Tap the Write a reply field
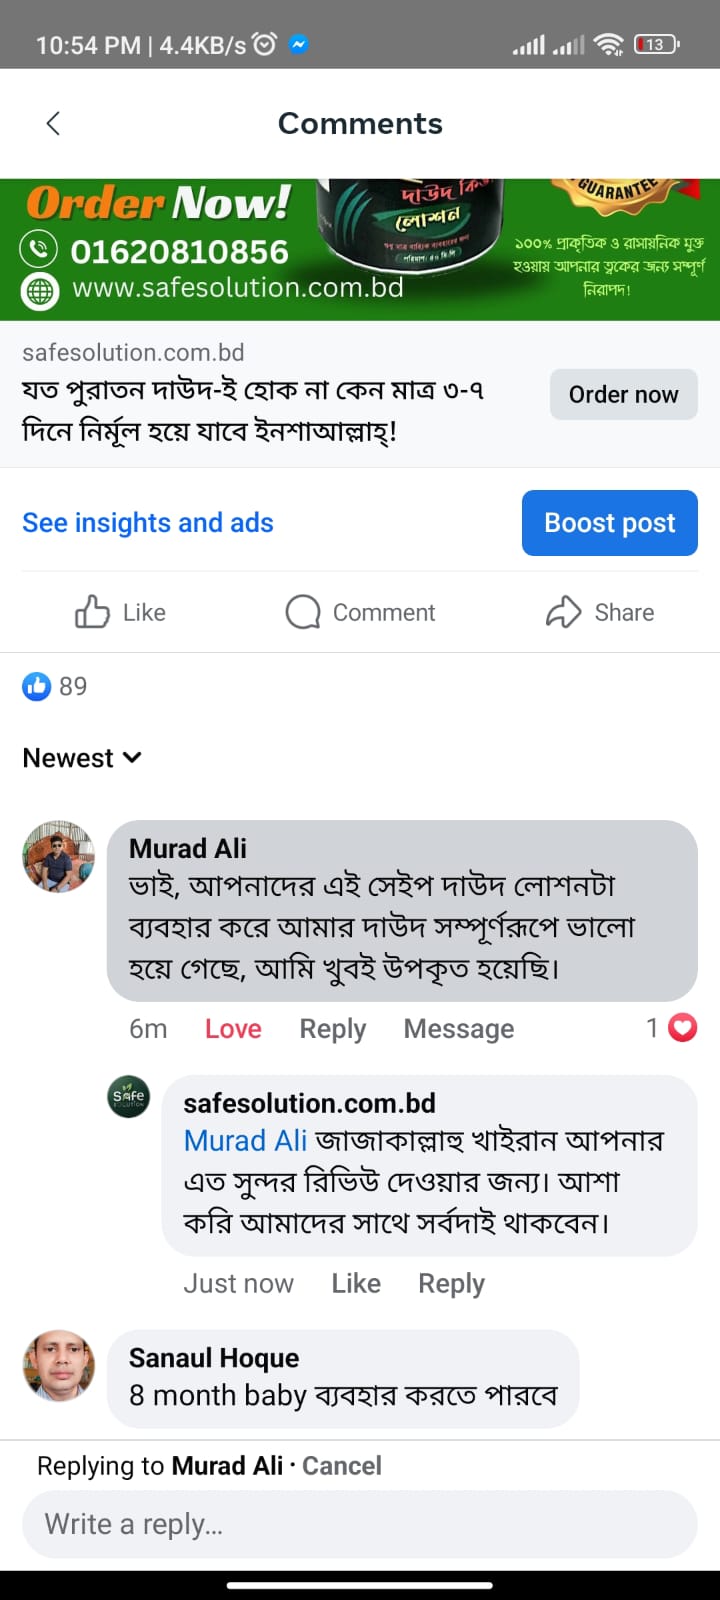The height and width of the screenshot is (1600, 720). click(360, 1524)
